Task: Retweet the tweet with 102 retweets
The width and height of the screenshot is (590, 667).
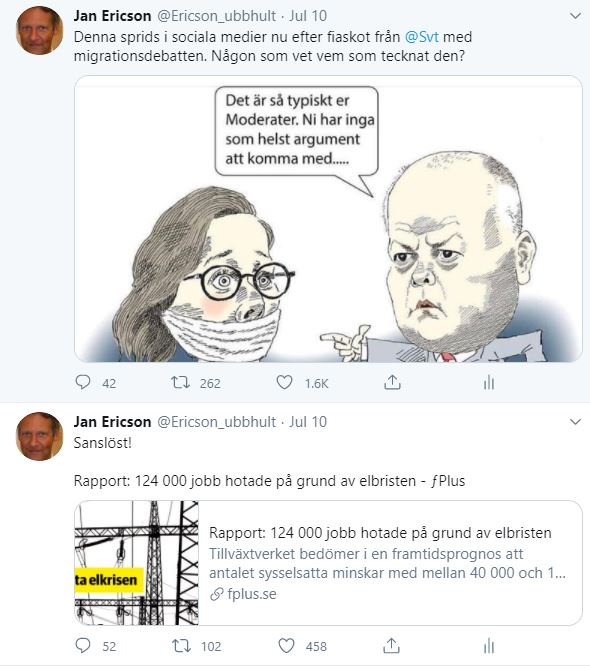Action: [181, 646]
